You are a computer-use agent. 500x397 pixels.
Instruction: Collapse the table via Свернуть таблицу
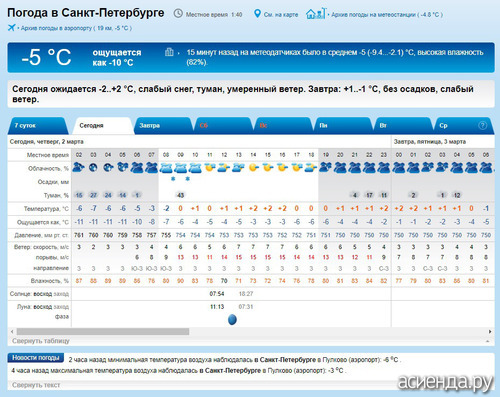click(x=41, y=341)
